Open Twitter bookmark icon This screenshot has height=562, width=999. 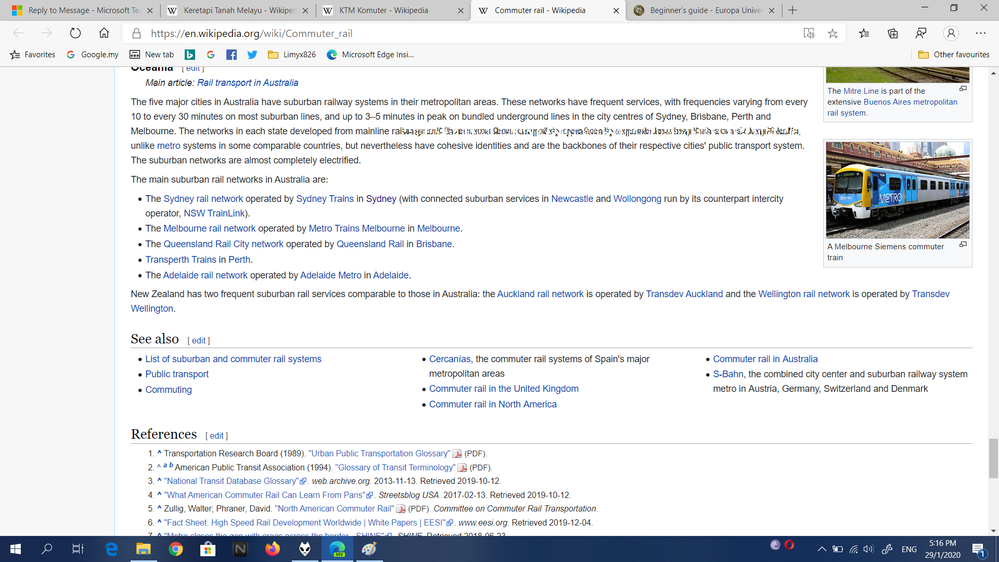click(252, 55)
